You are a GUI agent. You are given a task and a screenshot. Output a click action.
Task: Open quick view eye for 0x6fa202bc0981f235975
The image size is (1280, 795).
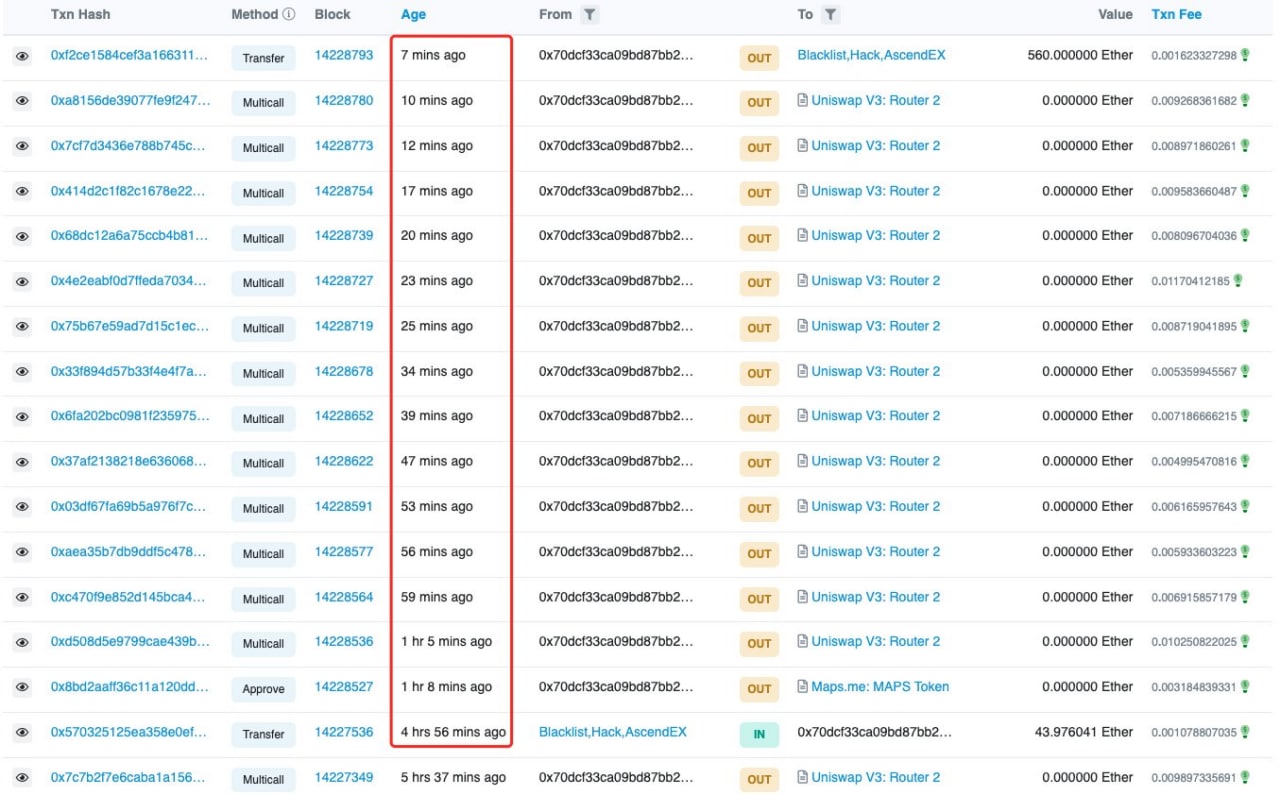click(x=22, y=417)
